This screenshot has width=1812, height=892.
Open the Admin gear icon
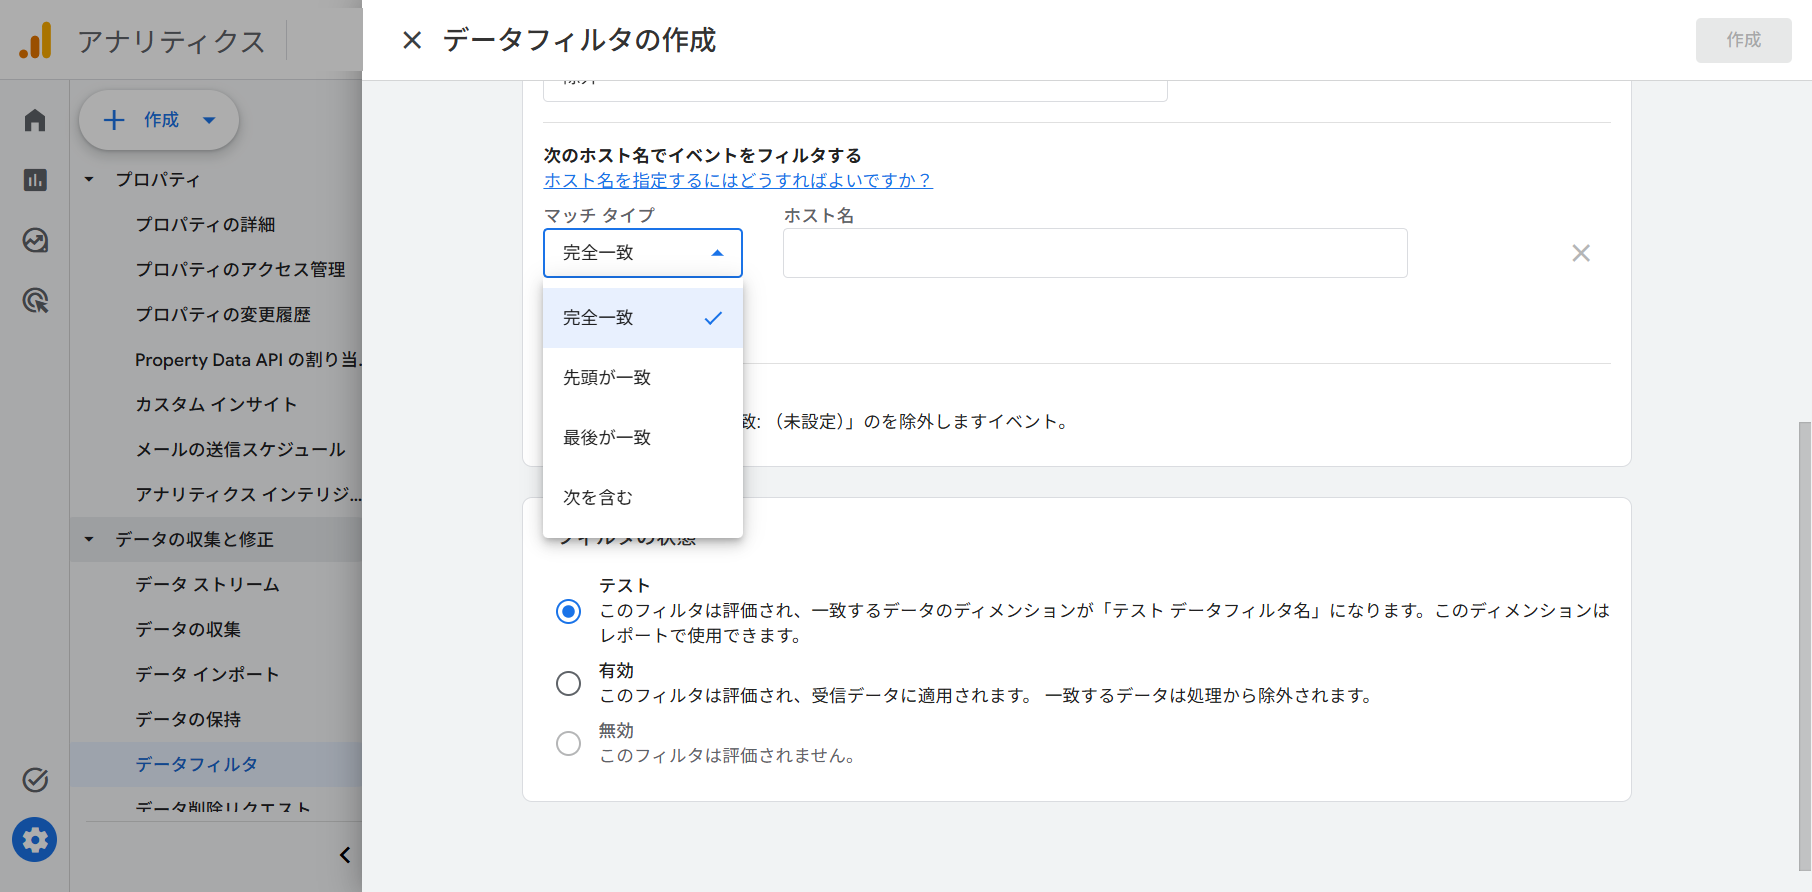tap(35, 840)
